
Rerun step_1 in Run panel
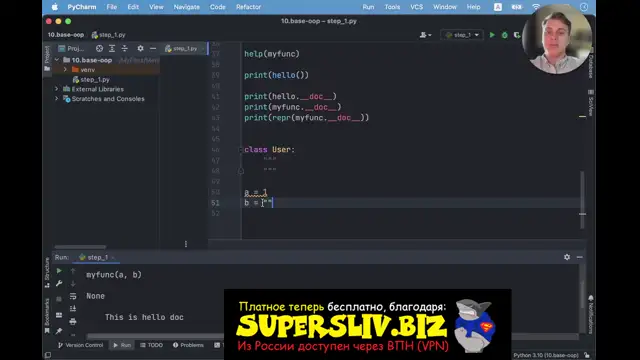click(59, 271)
